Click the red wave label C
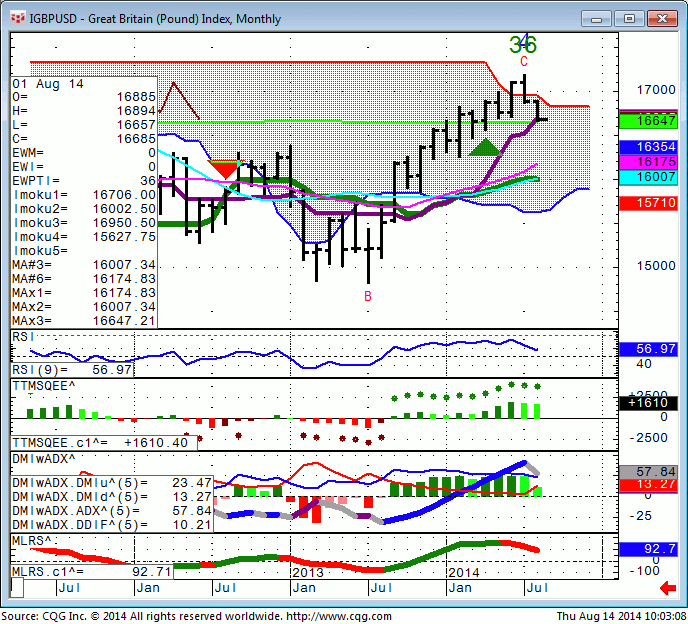 tap(524, 61)
